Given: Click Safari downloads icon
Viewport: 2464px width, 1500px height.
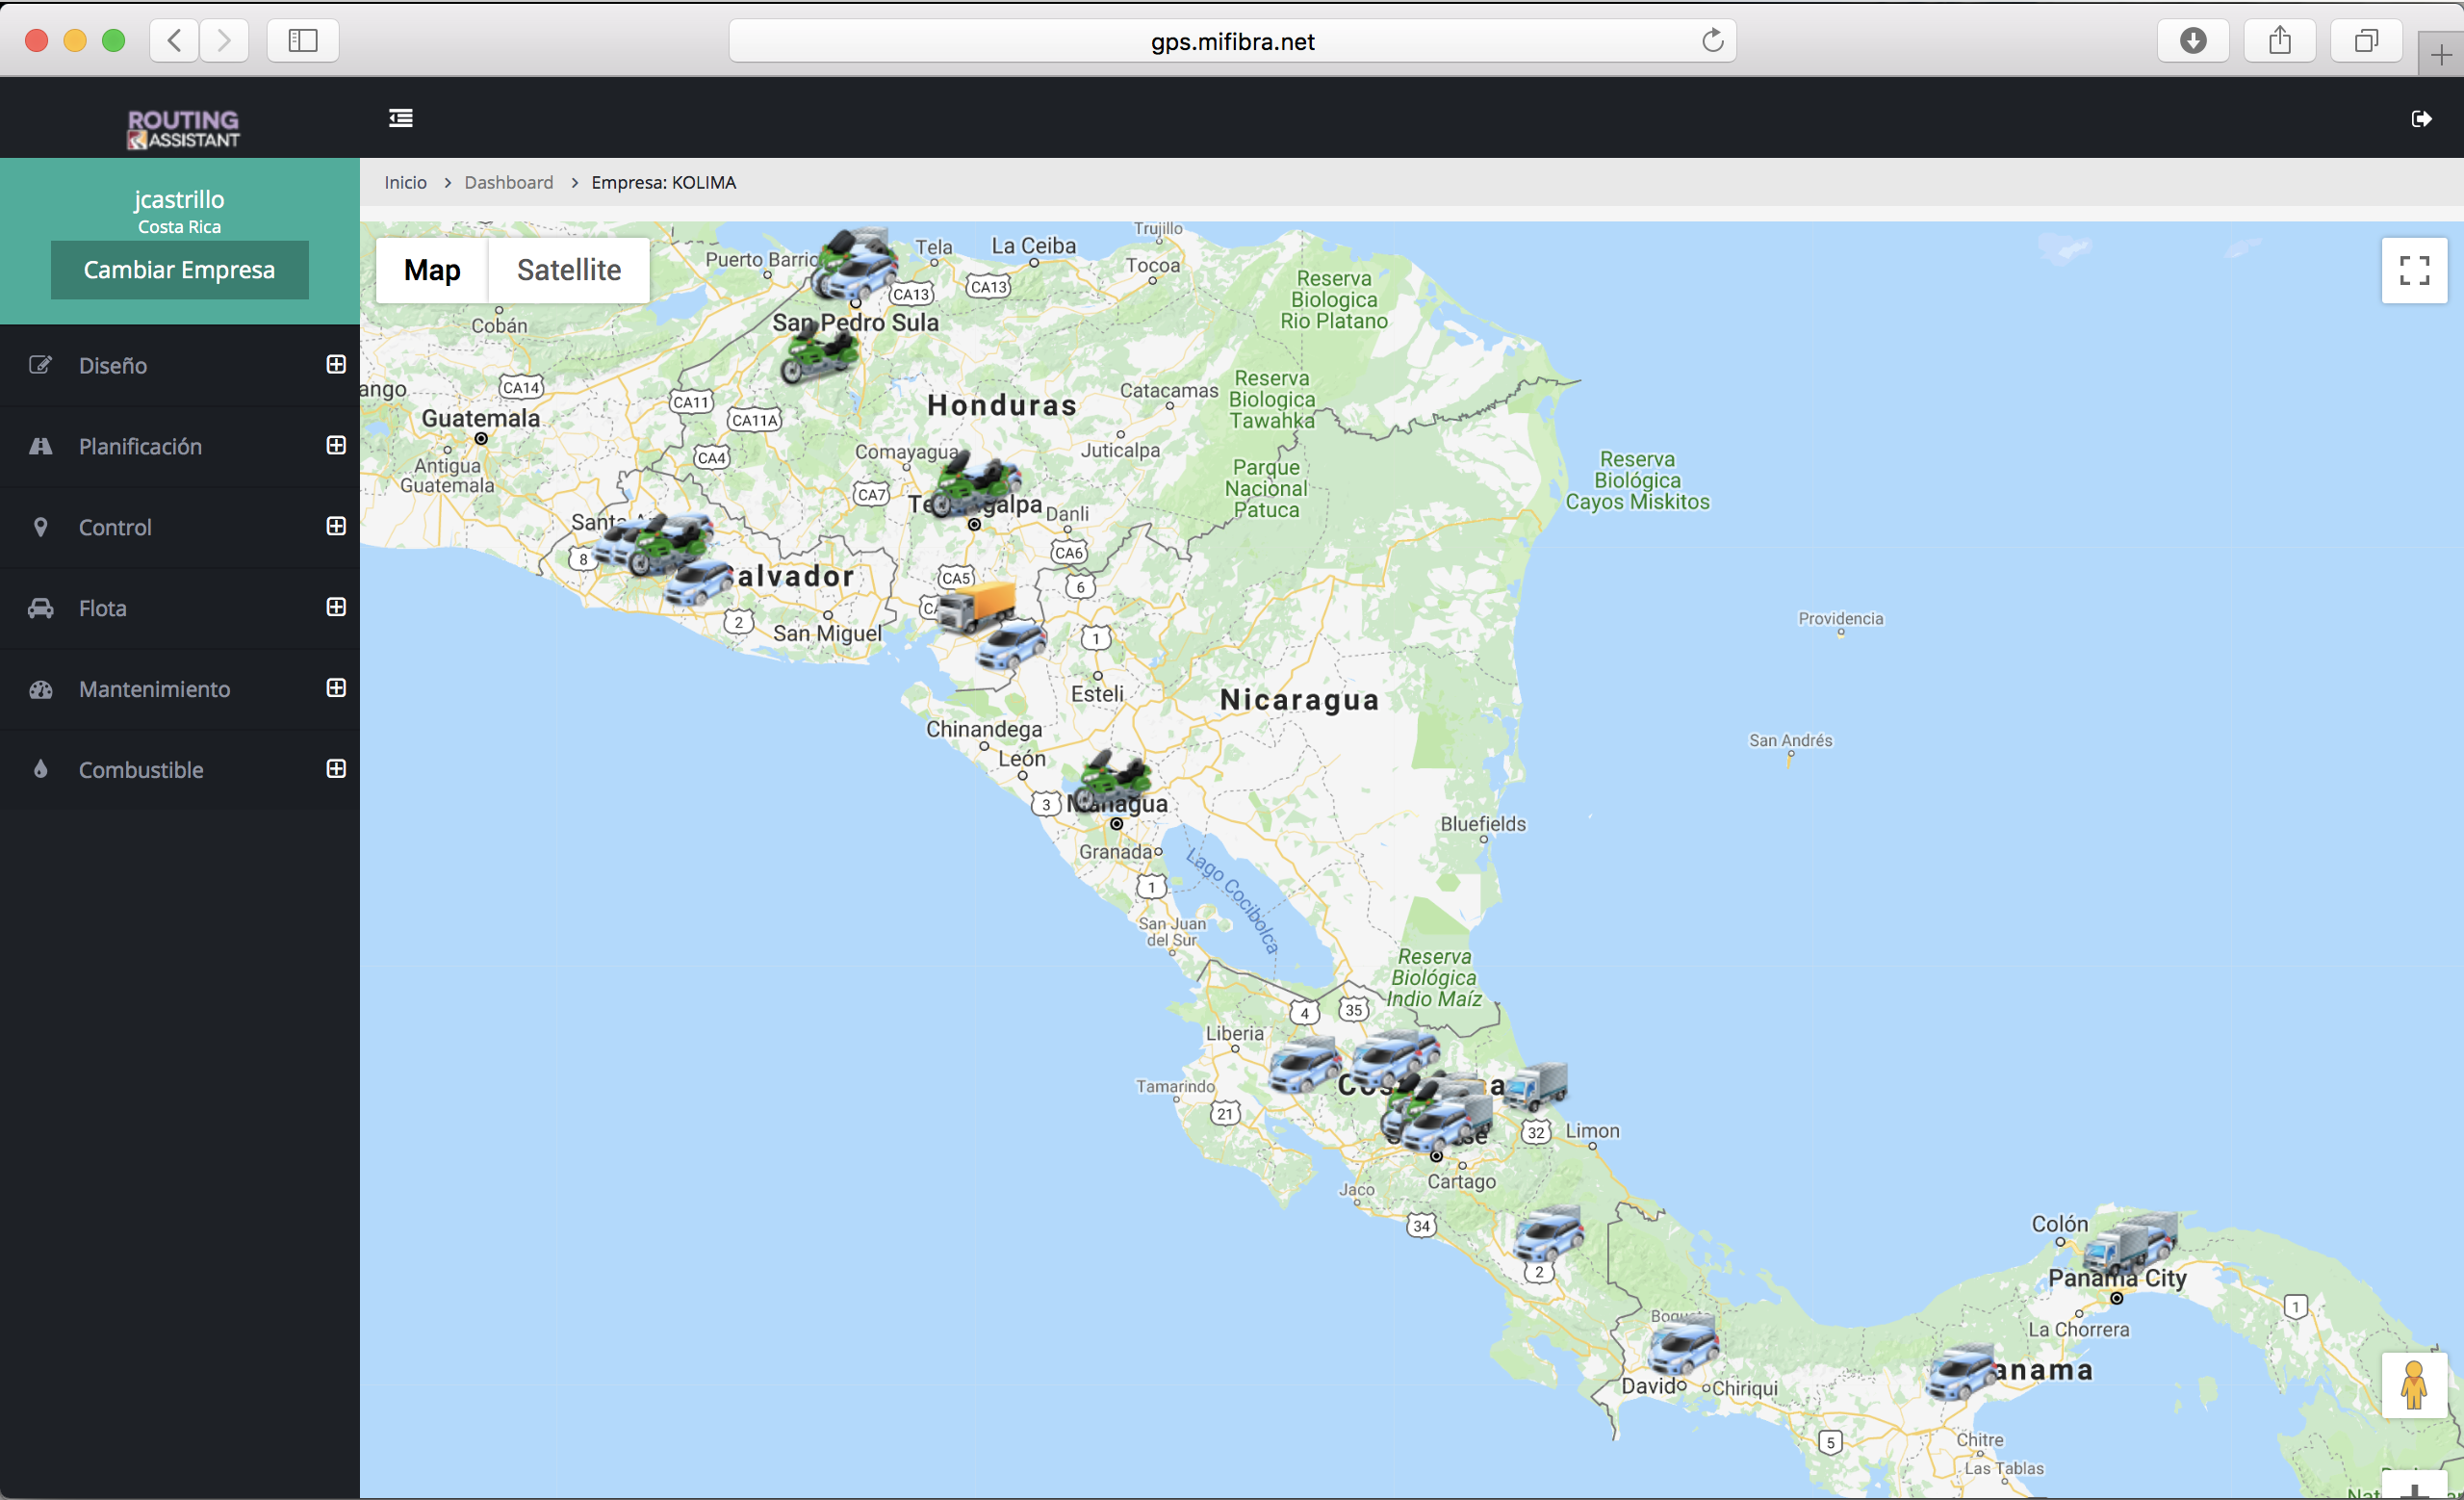Looking at the screenshot, I should (2193, 41).
